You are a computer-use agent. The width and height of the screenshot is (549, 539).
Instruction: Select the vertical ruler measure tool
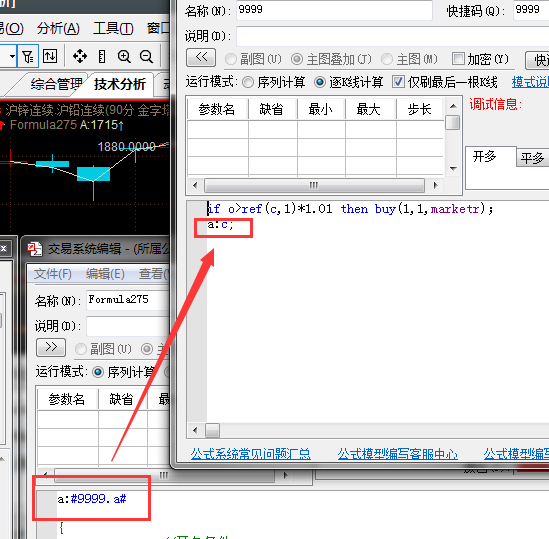[102, 56]
